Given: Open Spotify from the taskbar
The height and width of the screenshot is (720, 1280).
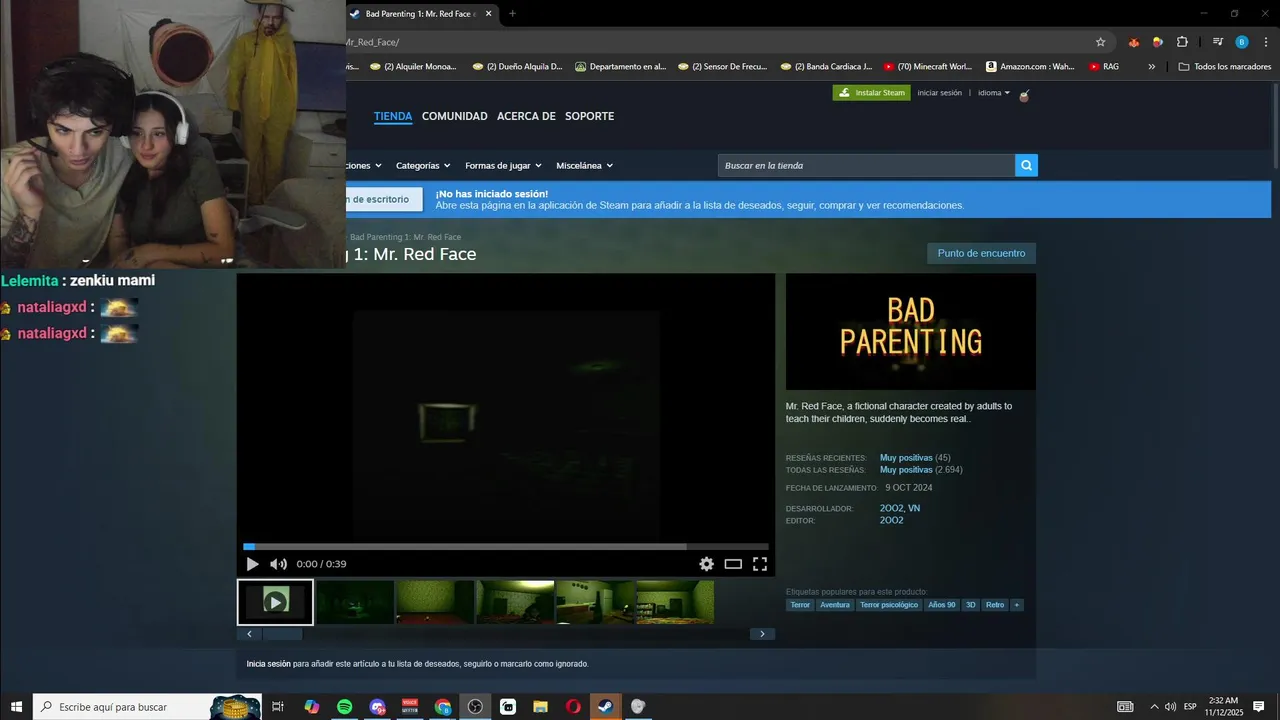Looking at the screenshot, I should (x=344, y=707).
